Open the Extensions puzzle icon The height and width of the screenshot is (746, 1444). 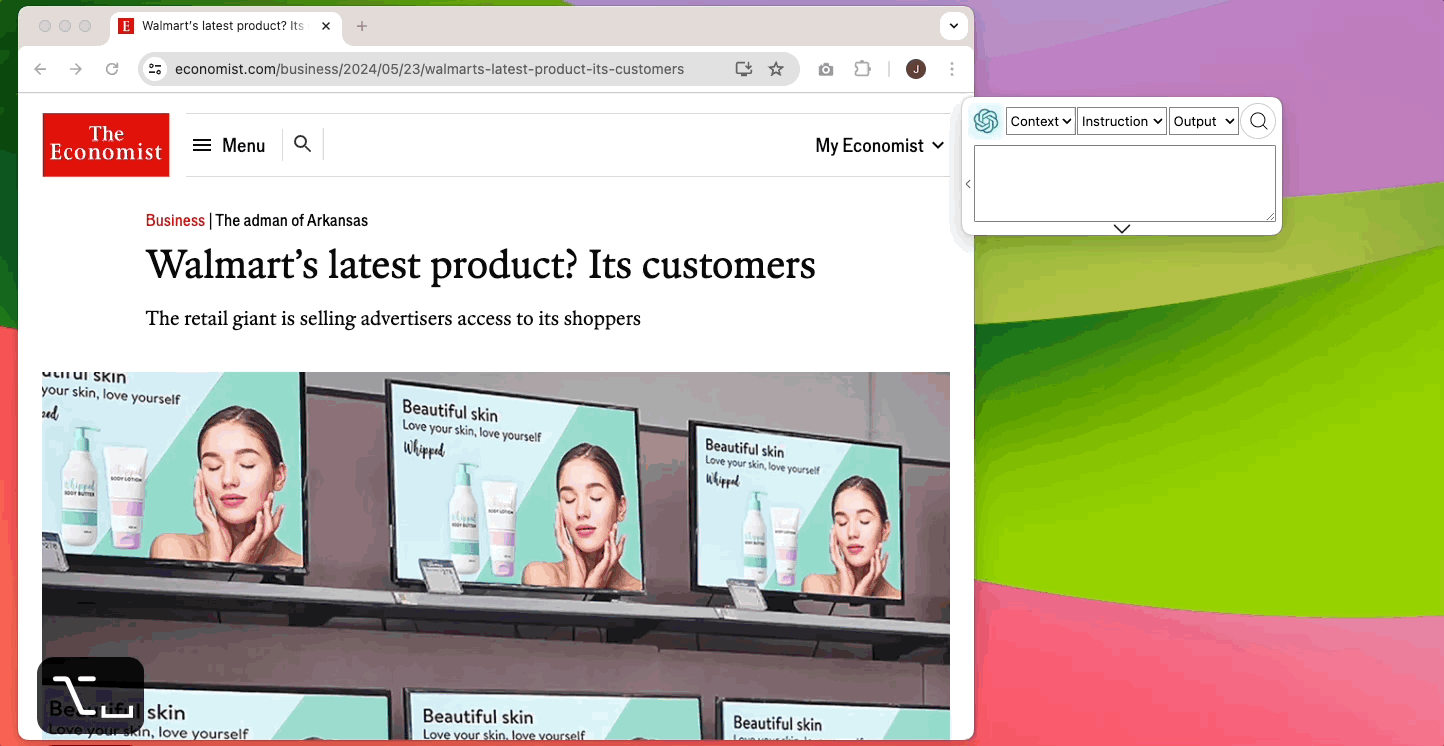point(862,69)
